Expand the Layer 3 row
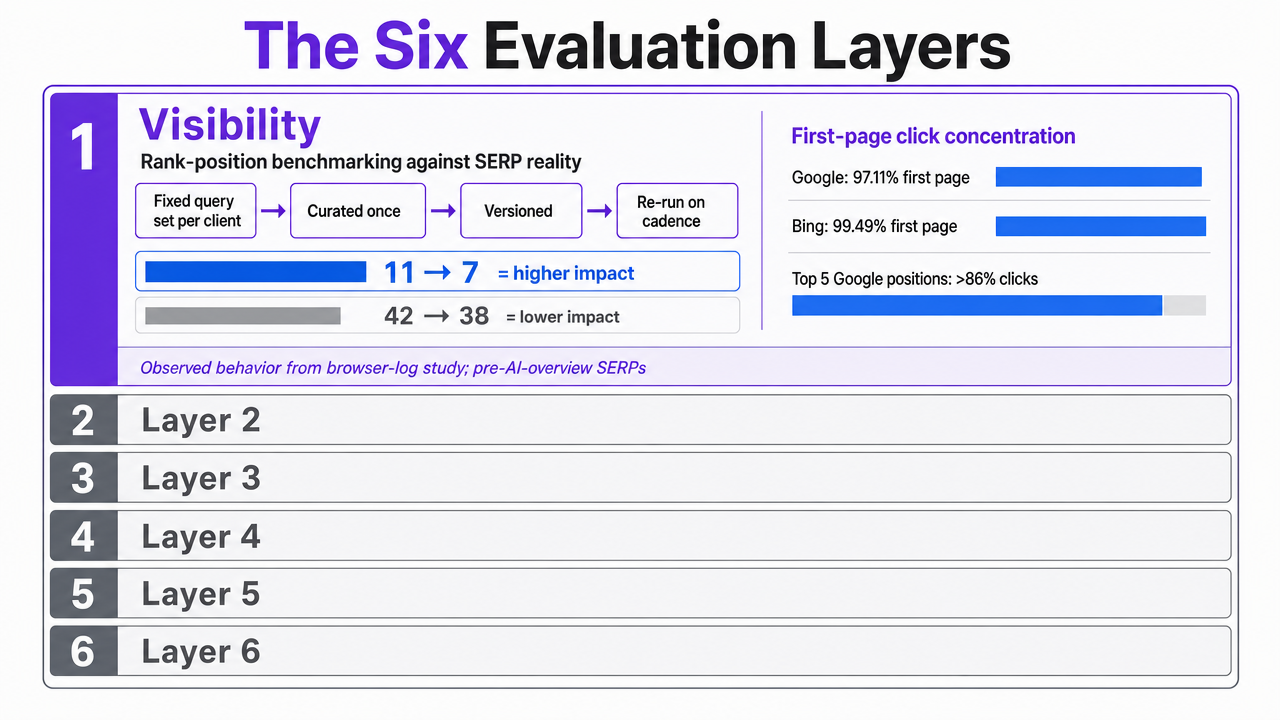 [x=640, y=478]
